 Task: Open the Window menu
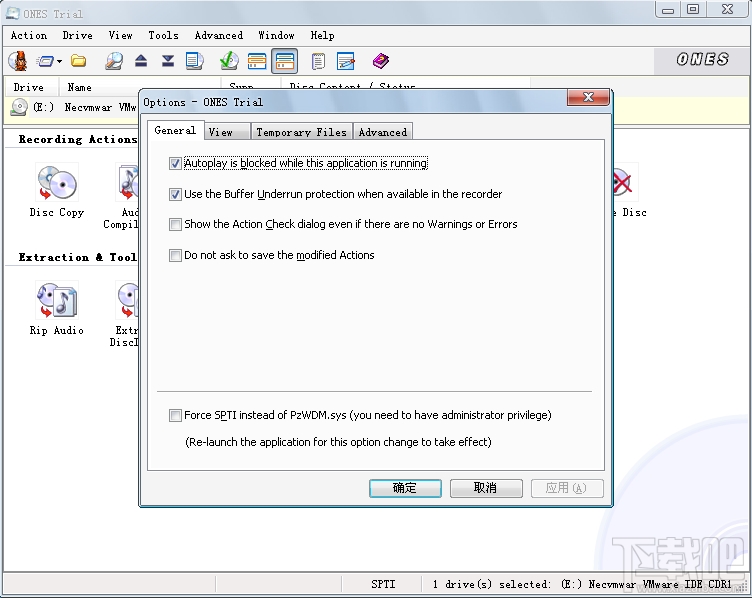[x=276, y=35]
